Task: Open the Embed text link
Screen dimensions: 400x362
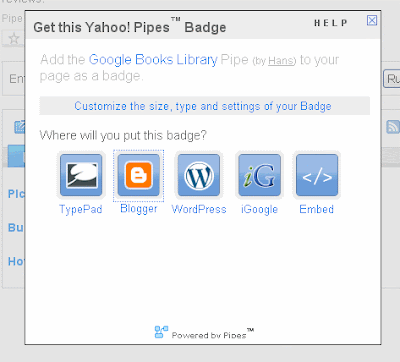Action: pyautogui.click(x=317, y=209)
